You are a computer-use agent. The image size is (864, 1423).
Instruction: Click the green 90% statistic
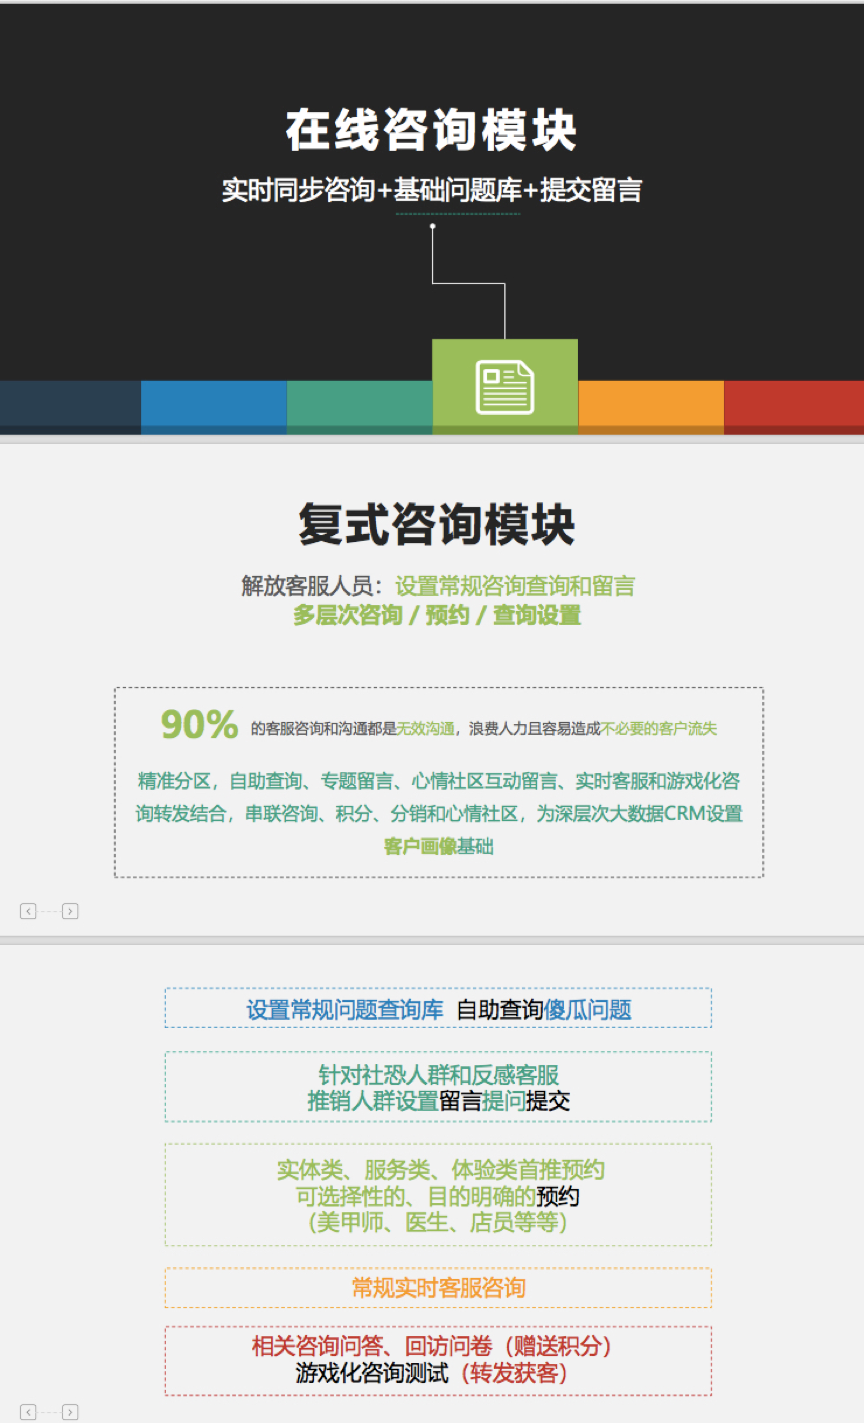(x=199, y=725)
